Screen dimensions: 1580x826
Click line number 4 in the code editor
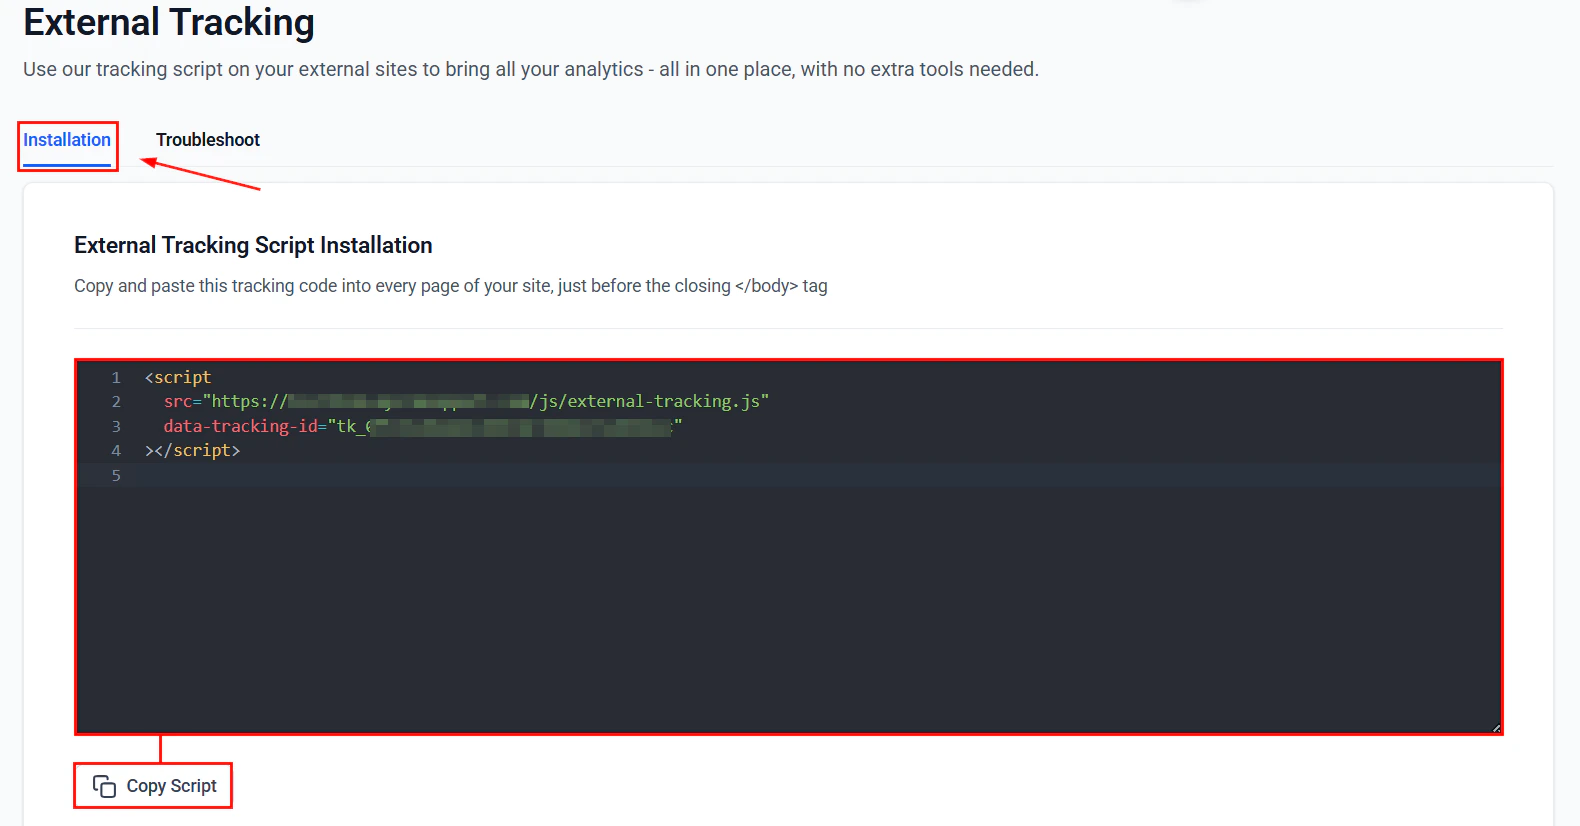pyautogui.click(x=116, y=451)
